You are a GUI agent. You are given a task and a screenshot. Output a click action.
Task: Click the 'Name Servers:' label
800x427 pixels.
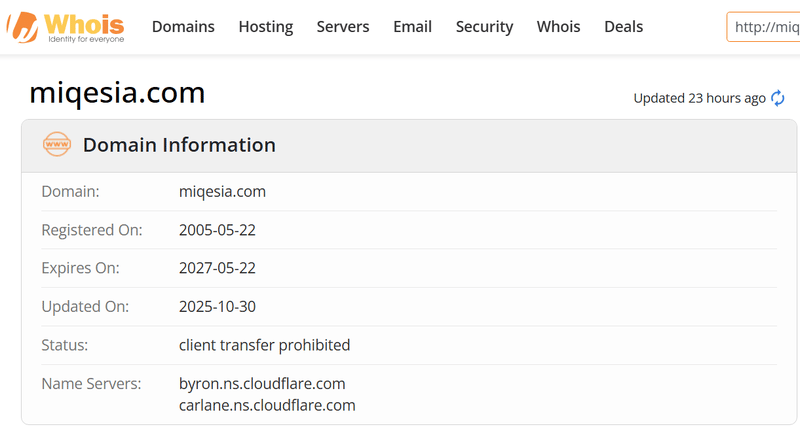coord(91,384)
